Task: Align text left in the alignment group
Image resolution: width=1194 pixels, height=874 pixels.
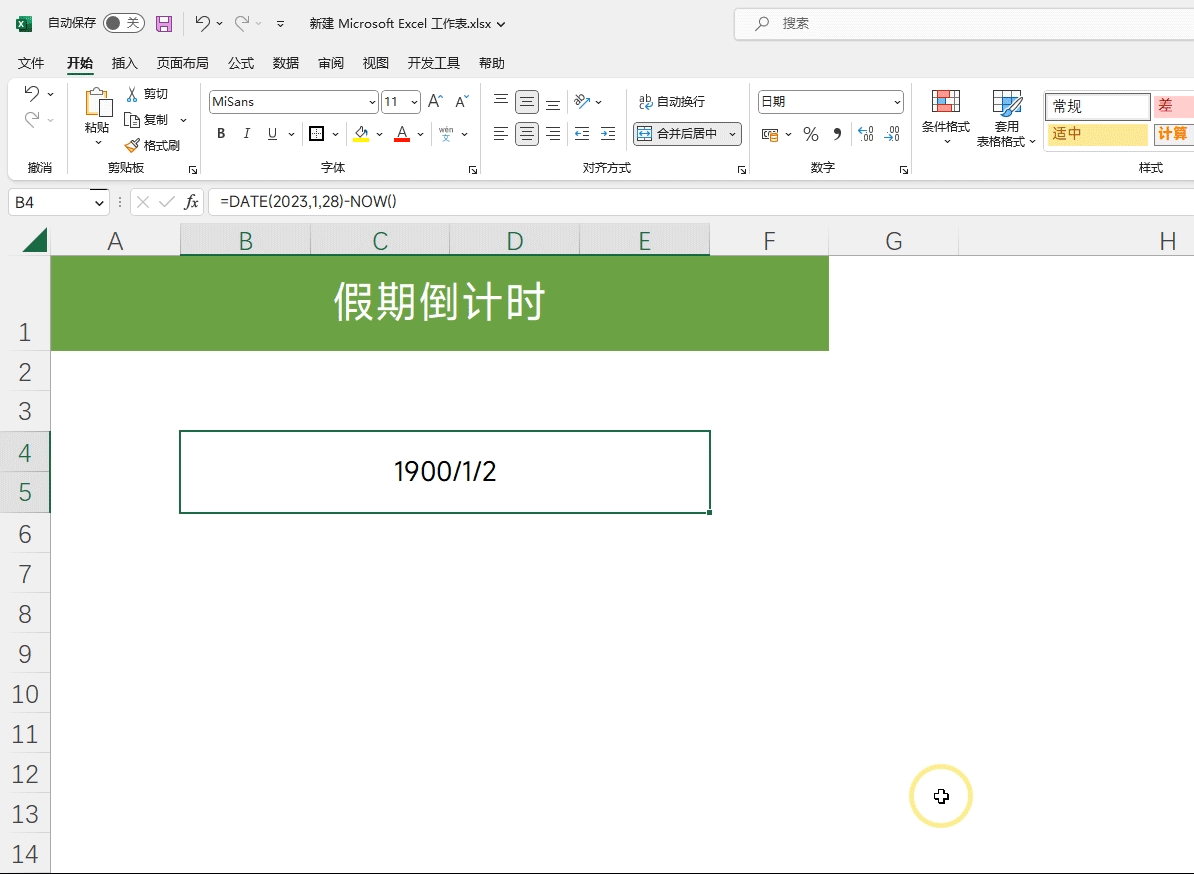Action: coord(500,134)
